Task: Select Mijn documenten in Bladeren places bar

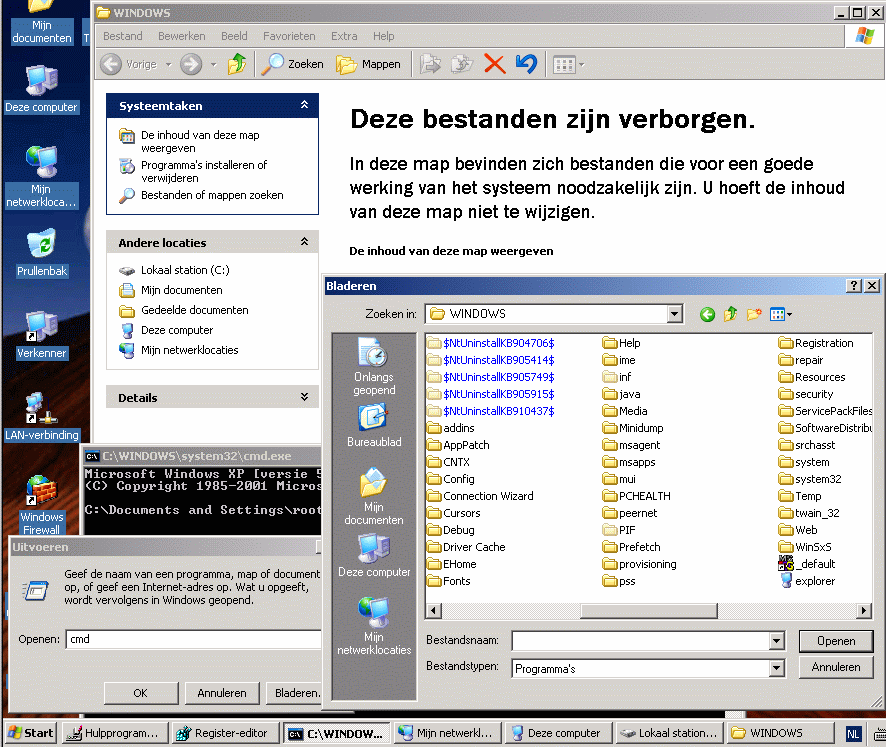Action: [x=373, y=497]
